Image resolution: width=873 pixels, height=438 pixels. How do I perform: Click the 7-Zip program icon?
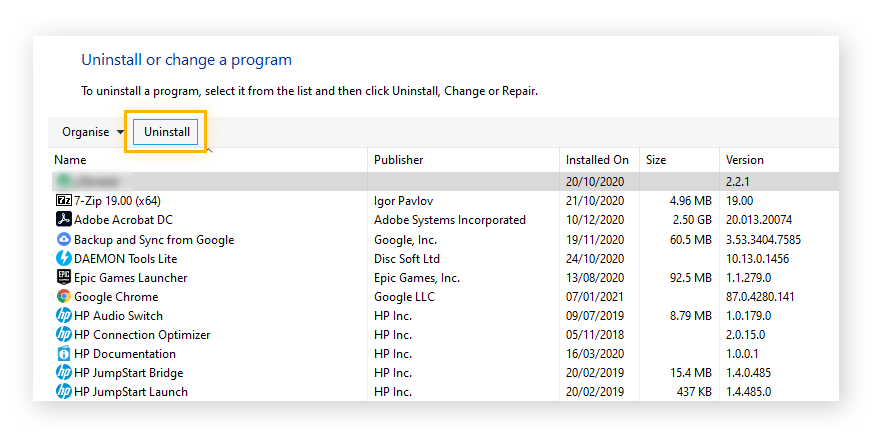pyautogui.click(x=63, y=201)
